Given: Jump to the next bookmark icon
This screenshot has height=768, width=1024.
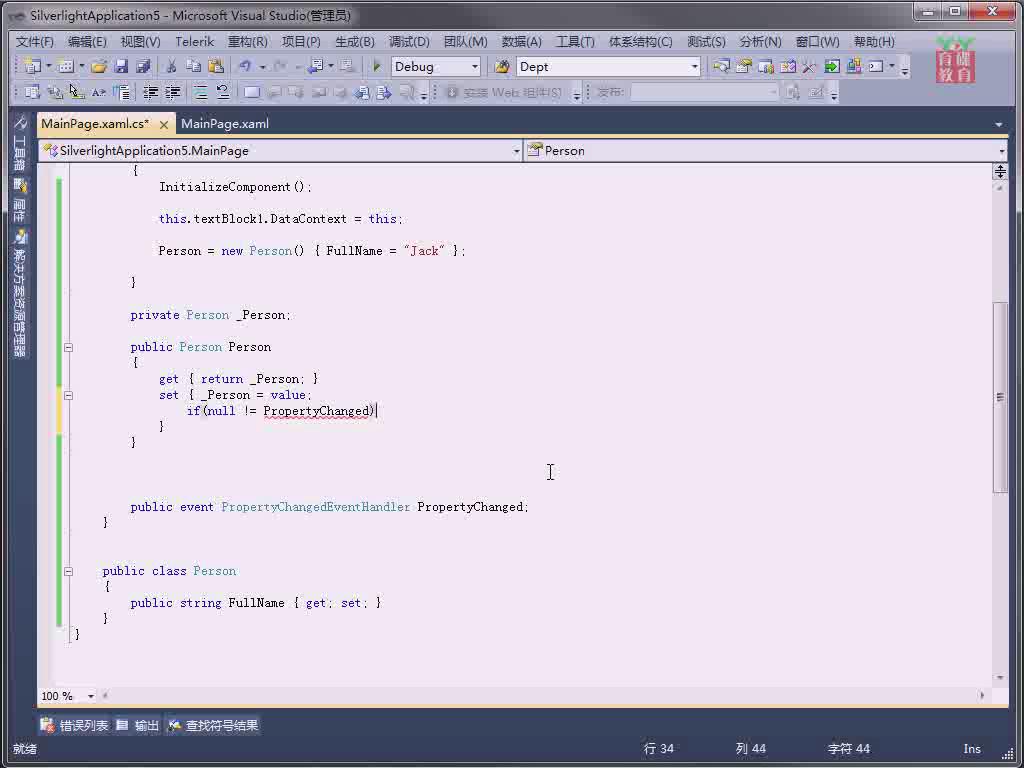Looking at the screenshot, I should click(296, 92).
